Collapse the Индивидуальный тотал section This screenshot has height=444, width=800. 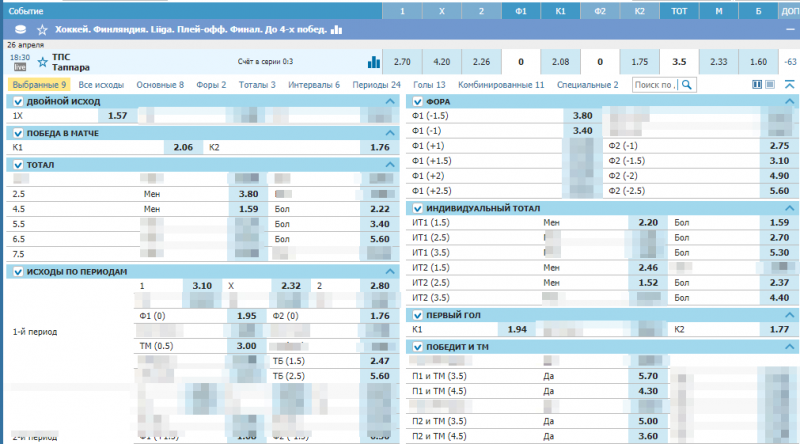(790, 208)
